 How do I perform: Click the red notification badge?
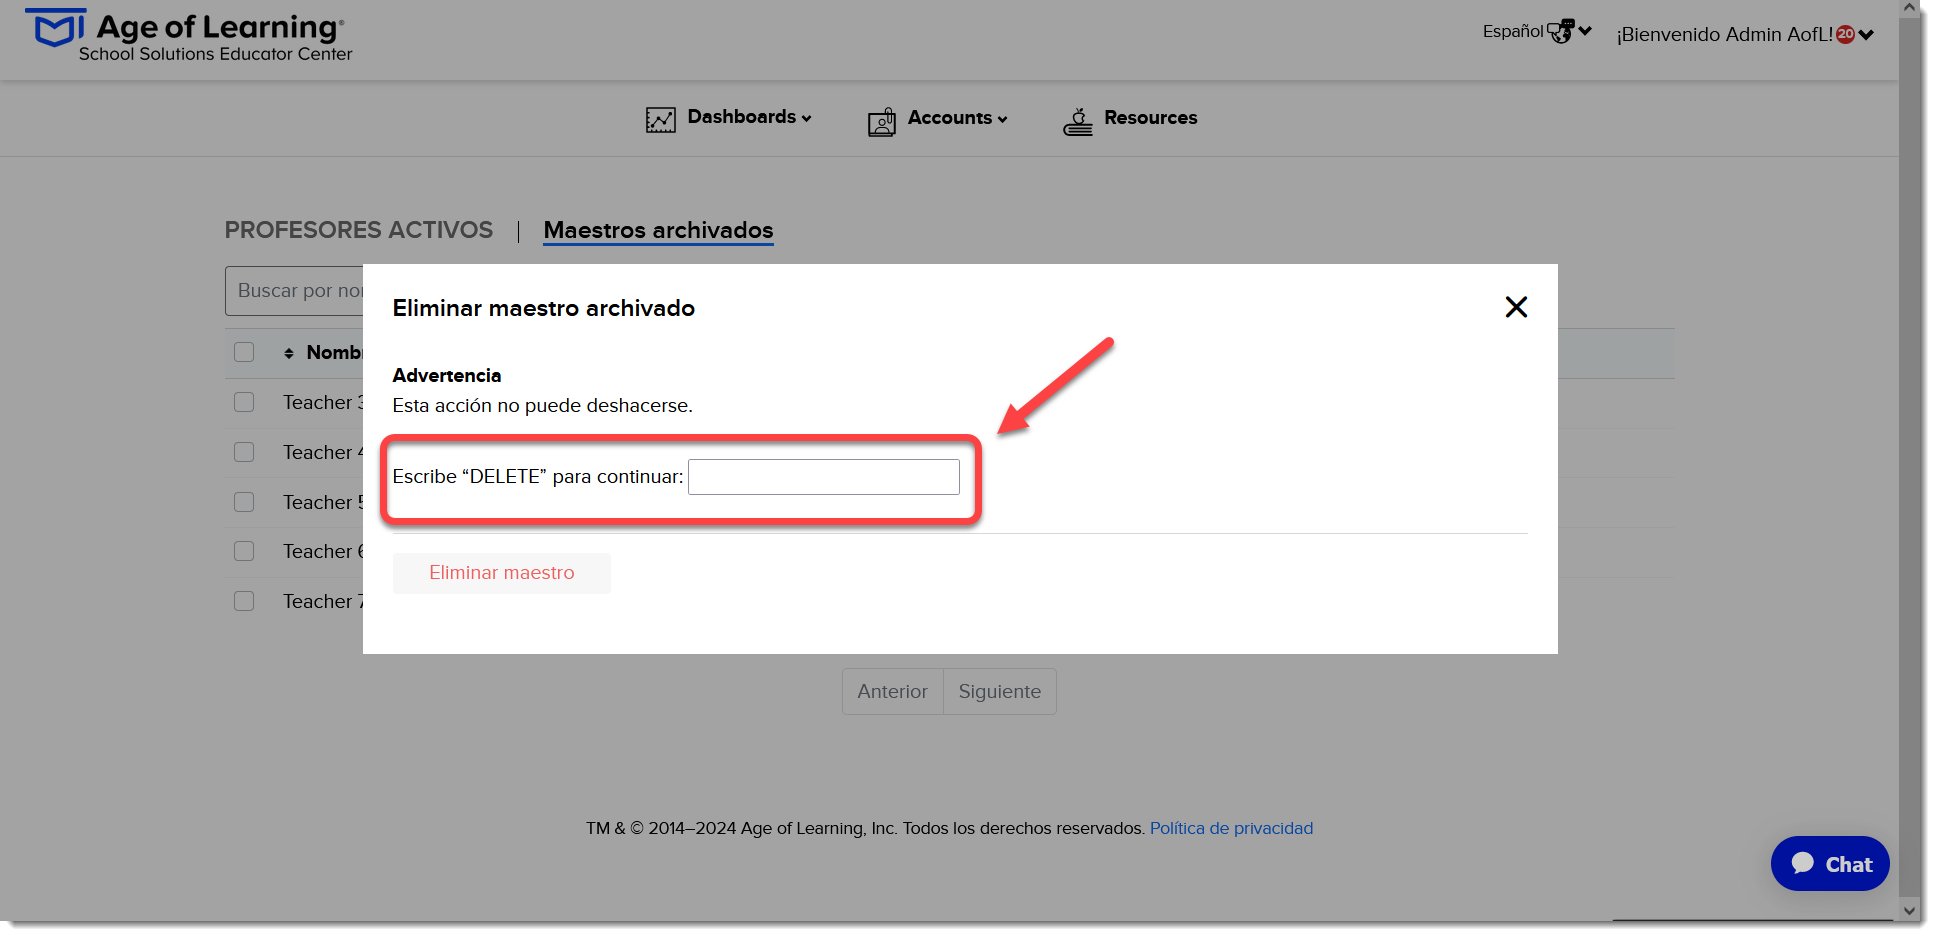[x=1845, y=34]
